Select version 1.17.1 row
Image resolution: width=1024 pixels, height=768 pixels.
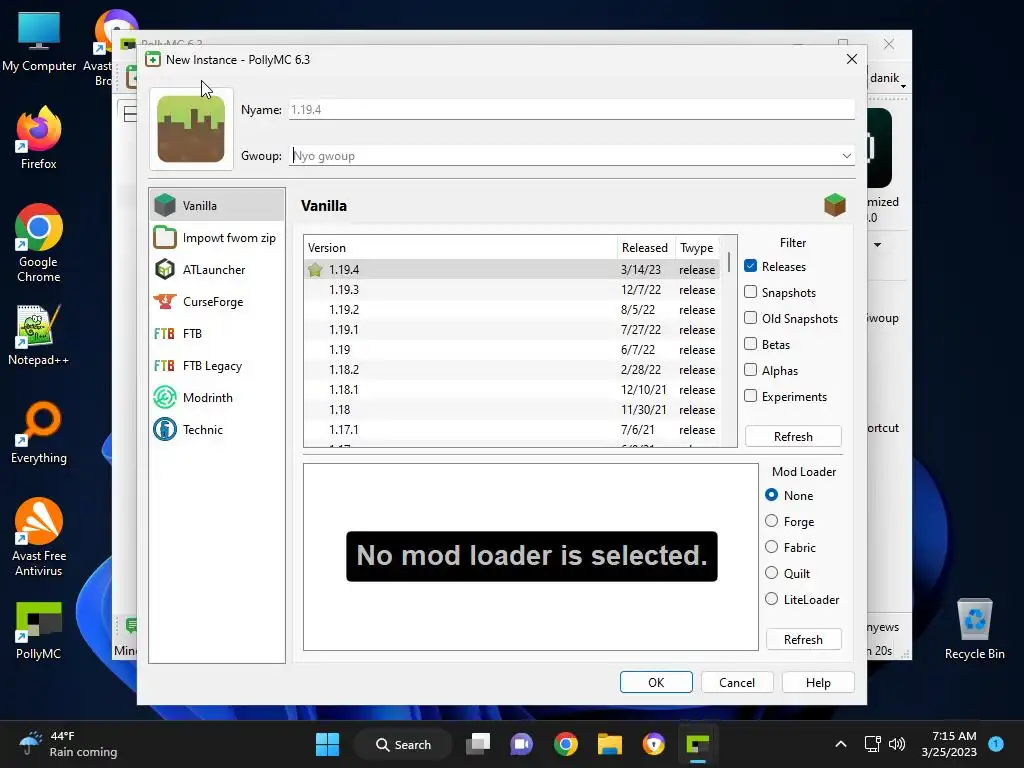pos(512,430)
